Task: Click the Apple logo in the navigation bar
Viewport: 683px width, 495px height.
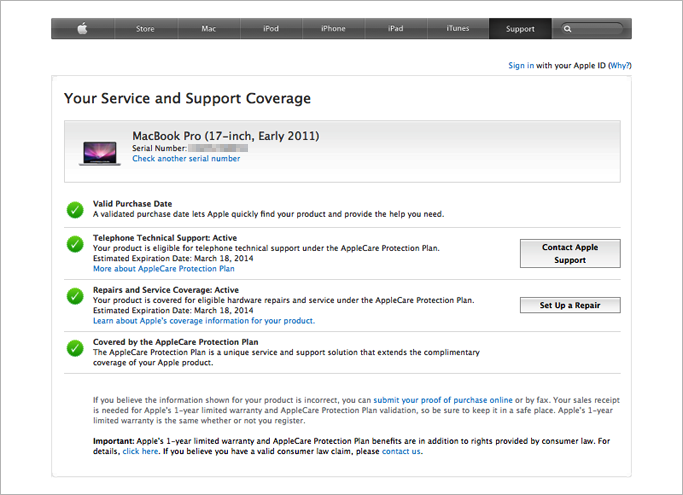Action: point(82,29)
